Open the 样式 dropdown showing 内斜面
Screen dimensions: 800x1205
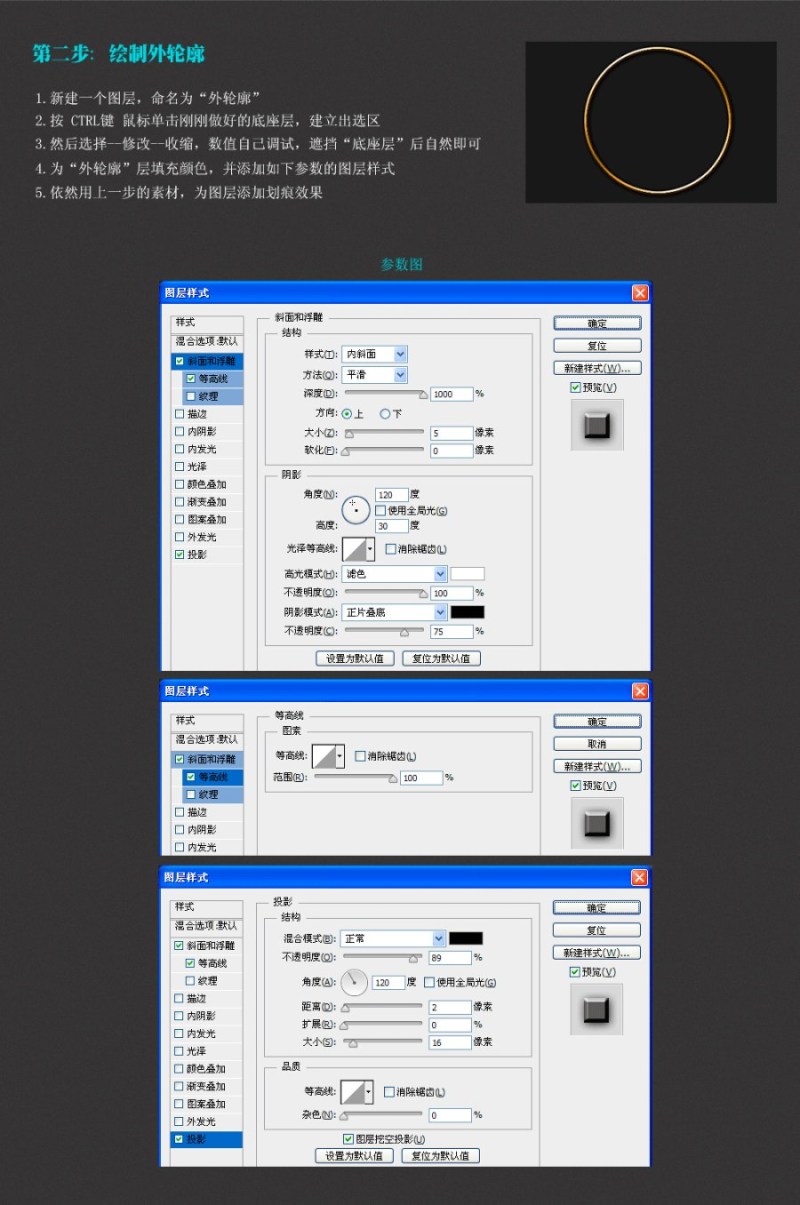click(375, 354)
